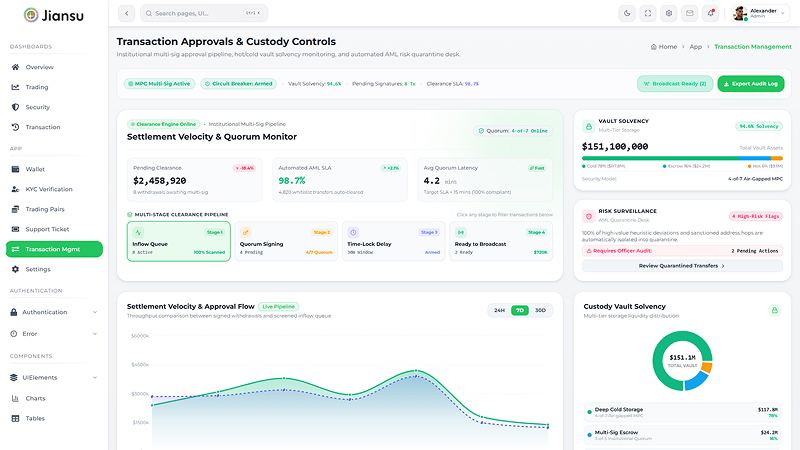800x450 pixels.
Task: Click Transaction Management breadcrumb
Action: point(753,46)
